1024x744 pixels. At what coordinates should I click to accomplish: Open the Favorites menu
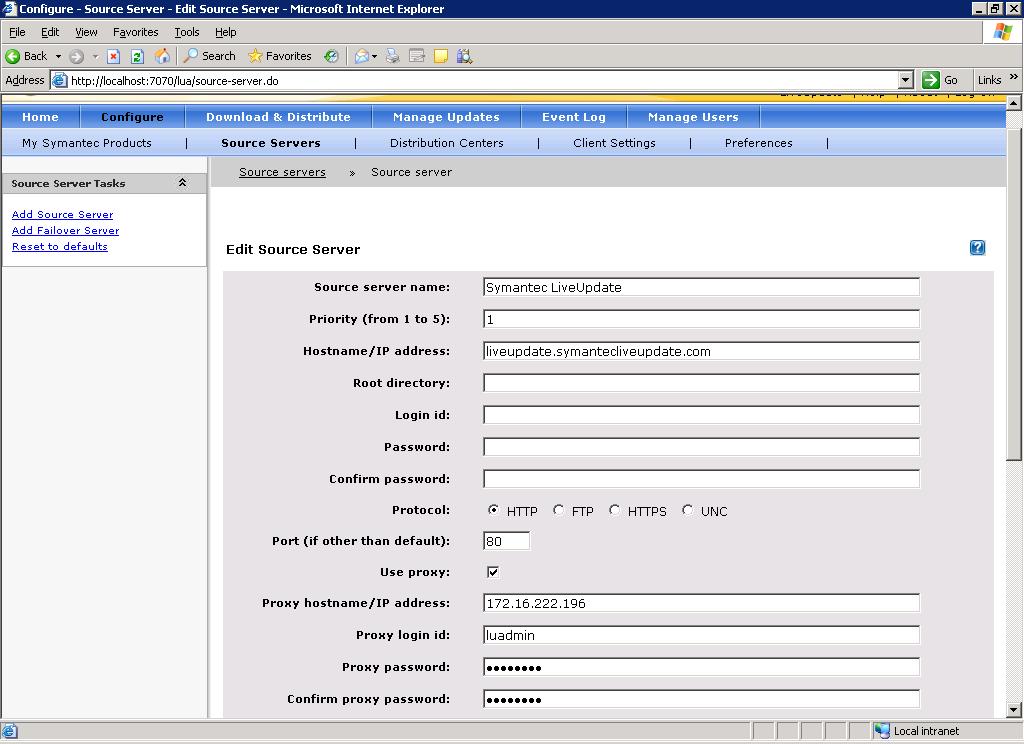pos(135,32)
